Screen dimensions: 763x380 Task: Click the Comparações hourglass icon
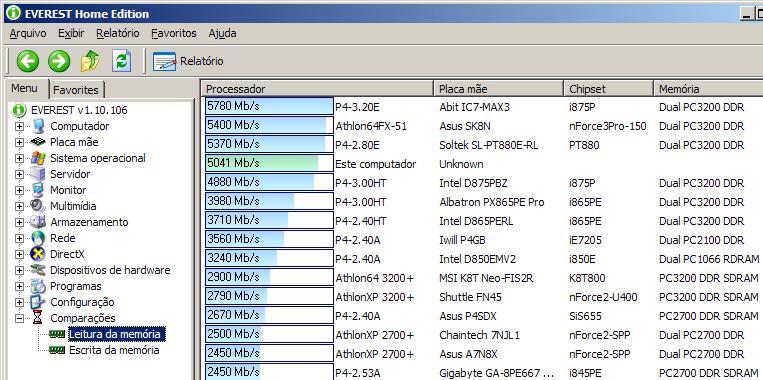(x=38, y=318)
